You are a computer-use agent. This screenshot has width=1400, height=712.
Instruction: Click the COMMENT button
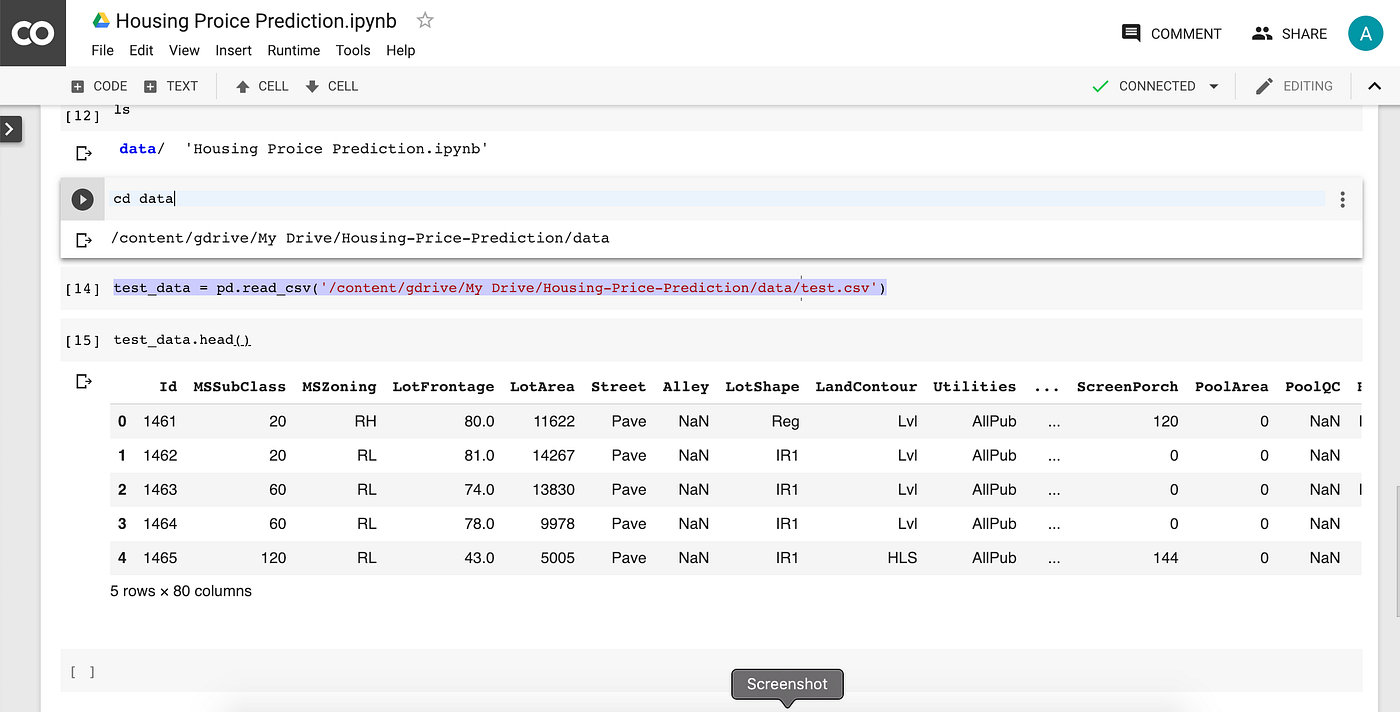click(1172, 33)
